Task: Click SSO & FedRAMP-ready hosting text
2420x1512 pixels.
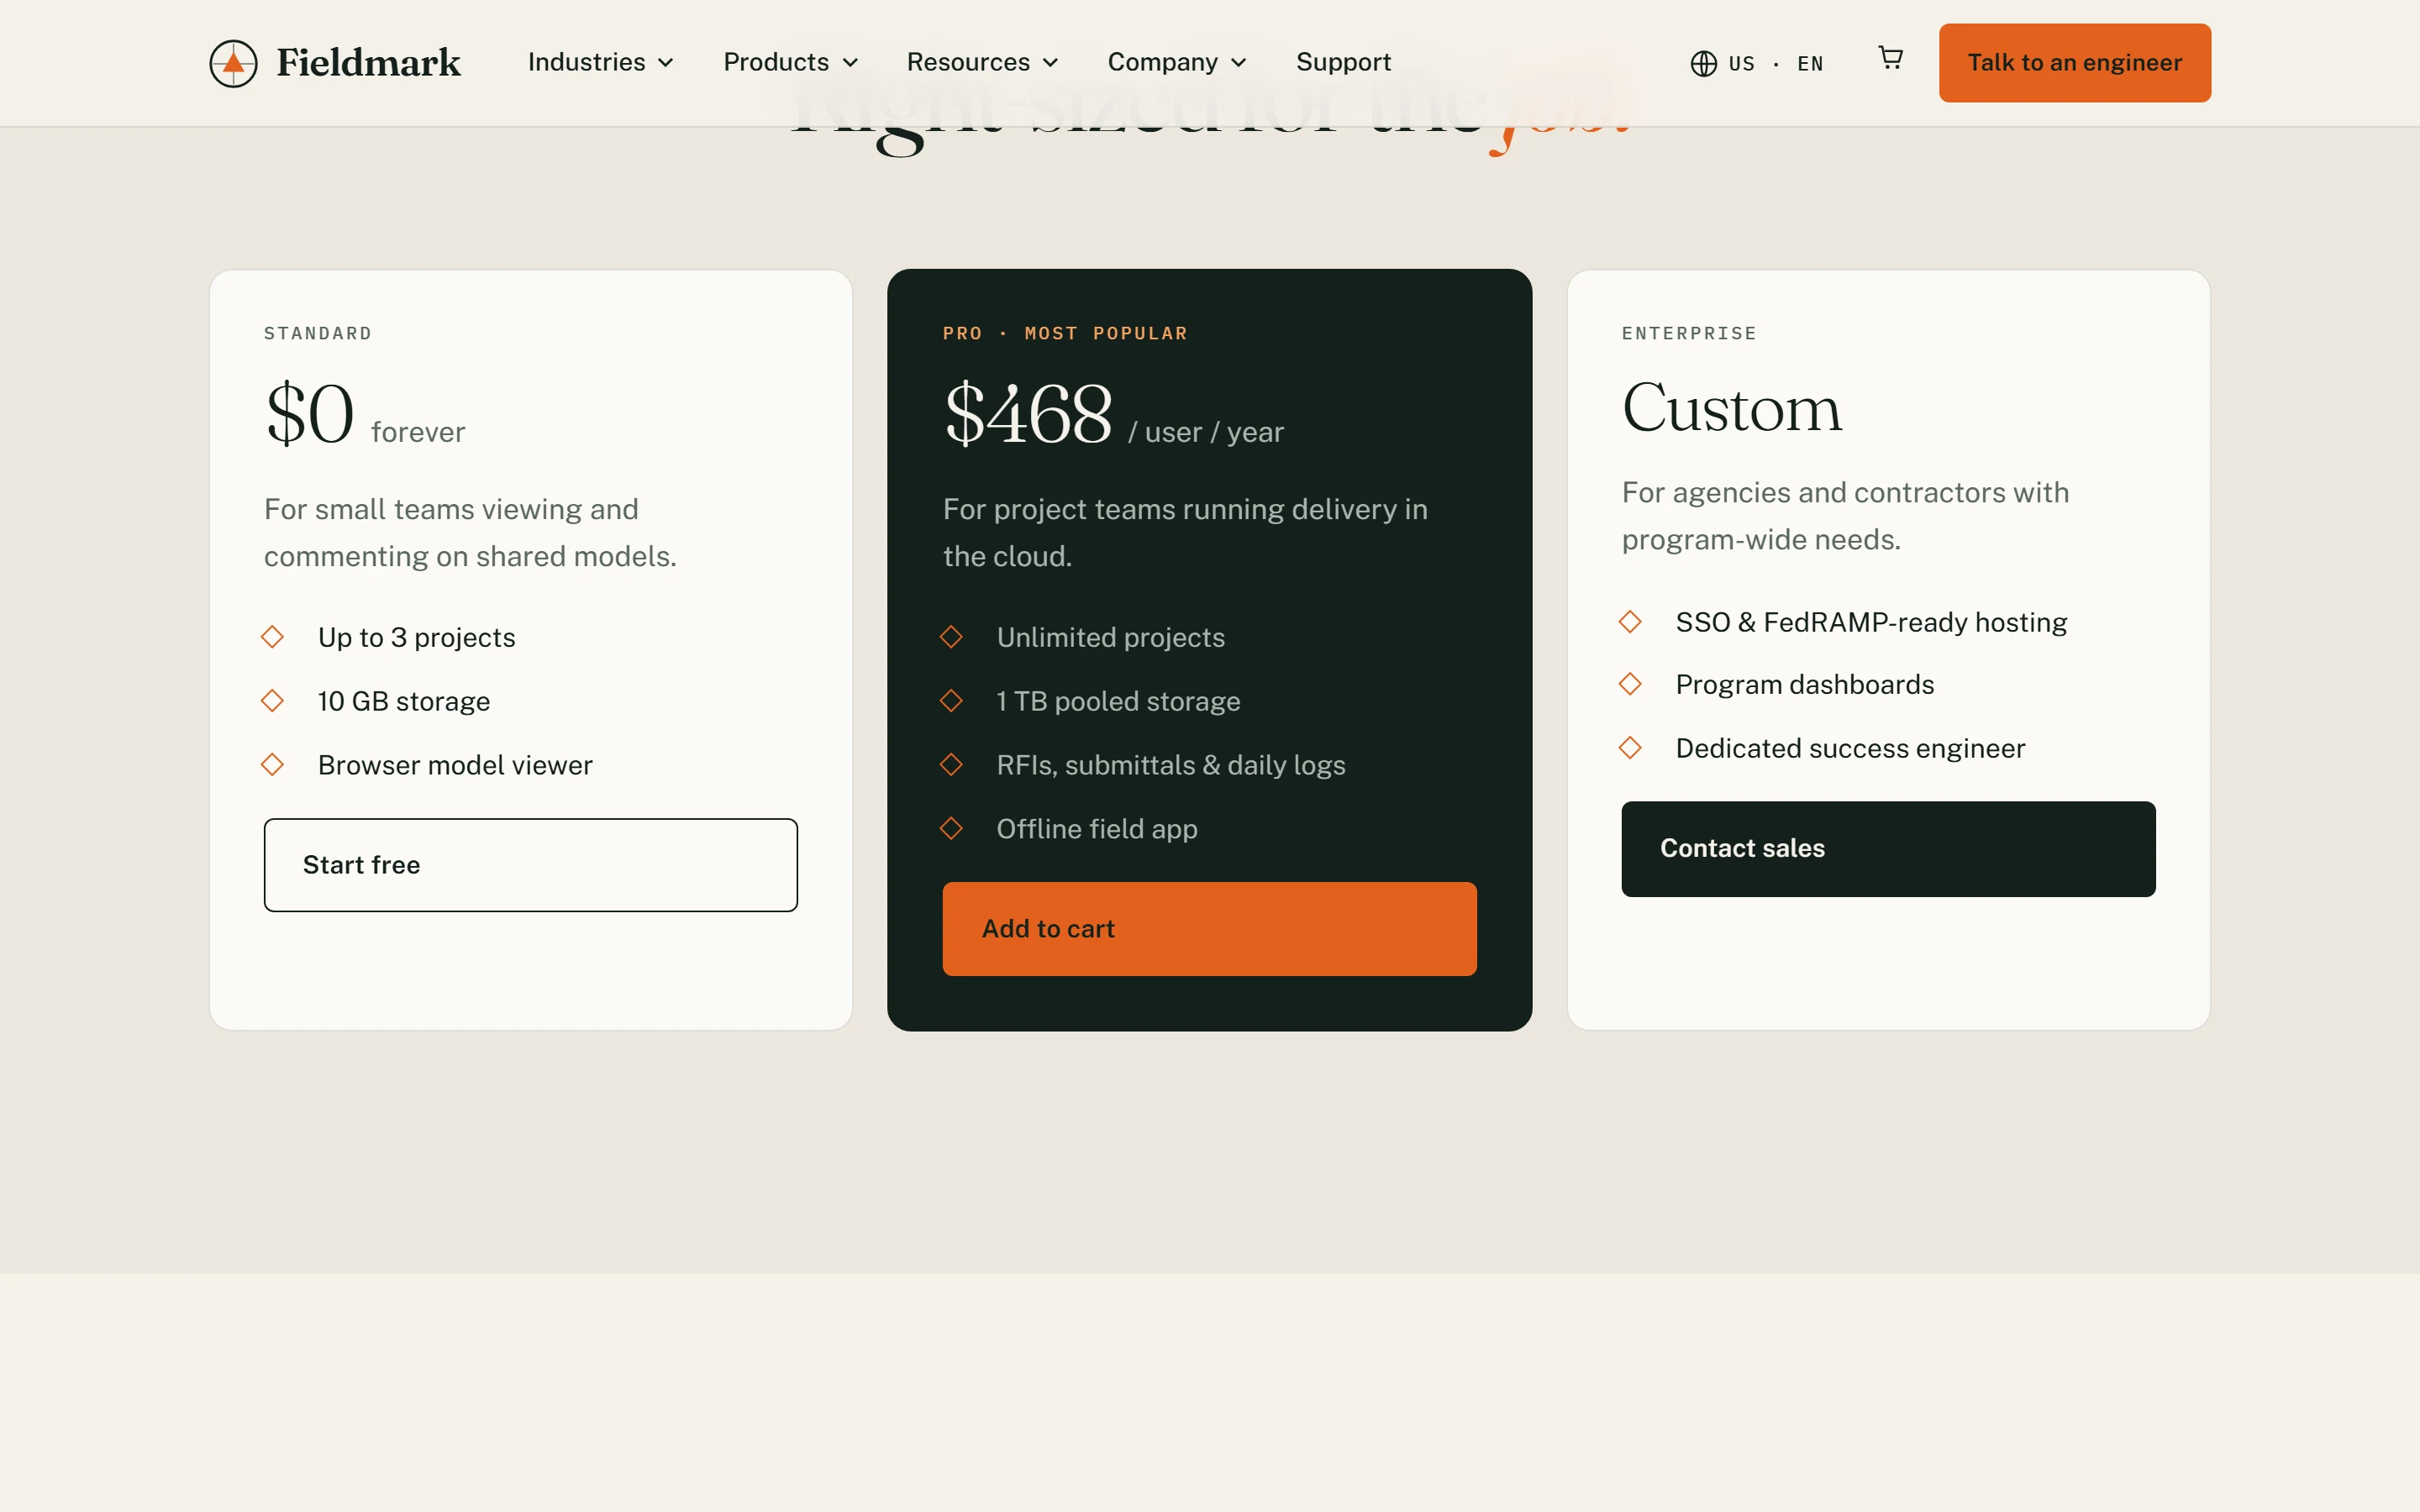Action: 1871,622
